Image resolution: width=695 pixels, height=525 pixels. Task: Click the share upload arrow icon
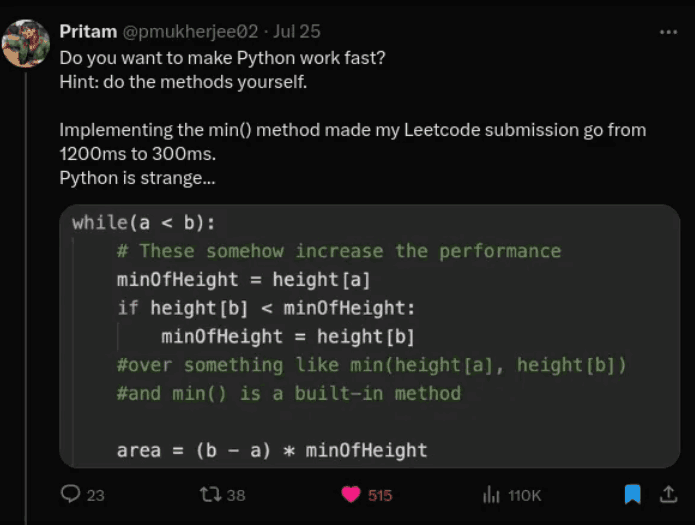point(669,494)
